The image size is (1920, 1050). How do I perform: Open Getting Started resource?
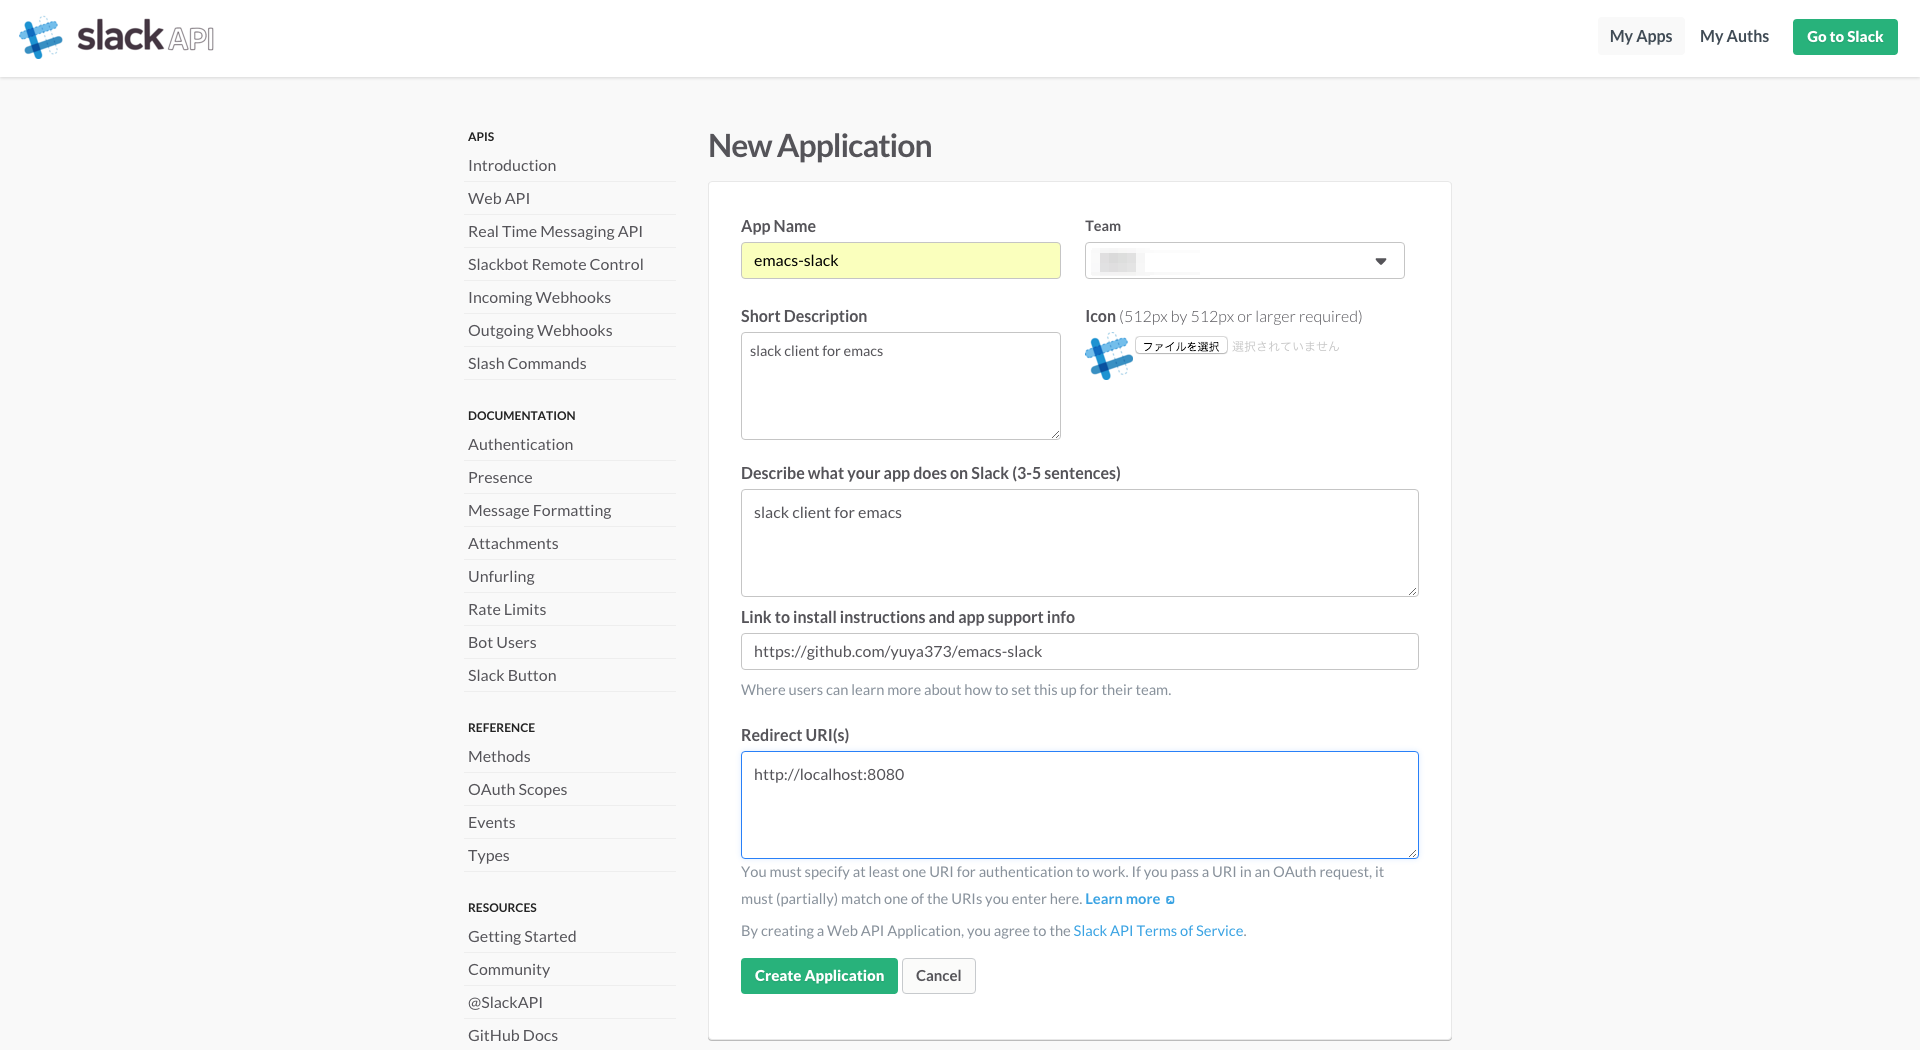(x=522, y=937)
